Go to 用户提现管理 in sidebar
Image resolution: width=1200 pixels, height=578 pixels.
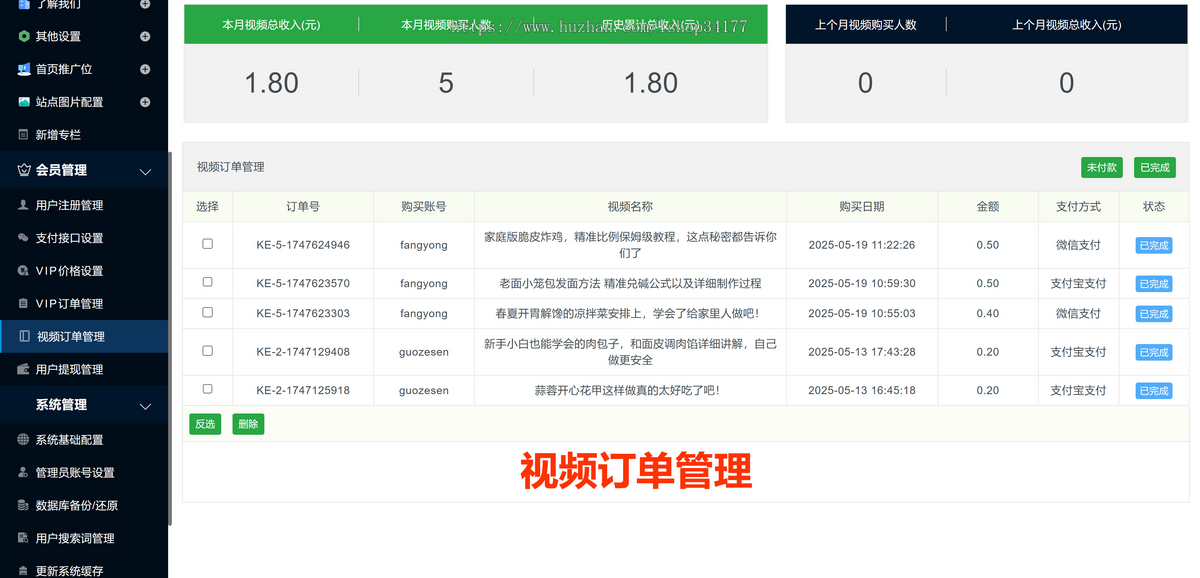69,370
